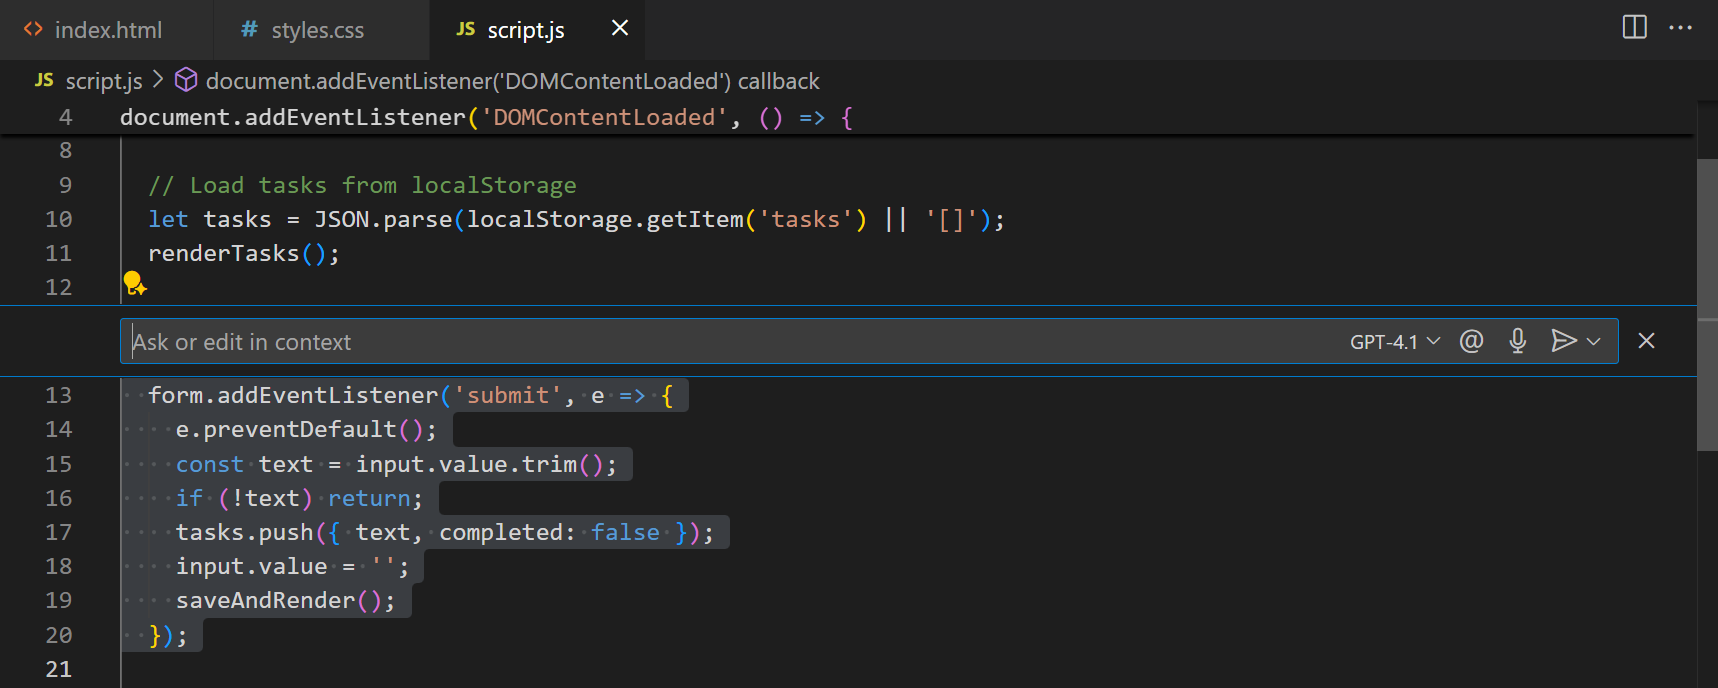Focus the "Ask or edit in context" input
Screen dimensions: 1718x688
pyautogui.click(x=700, y=342)
